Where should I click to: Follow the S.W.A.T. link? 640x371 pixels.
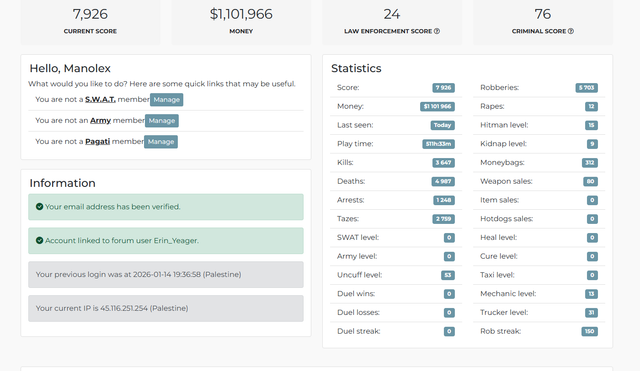click(100, 99)
